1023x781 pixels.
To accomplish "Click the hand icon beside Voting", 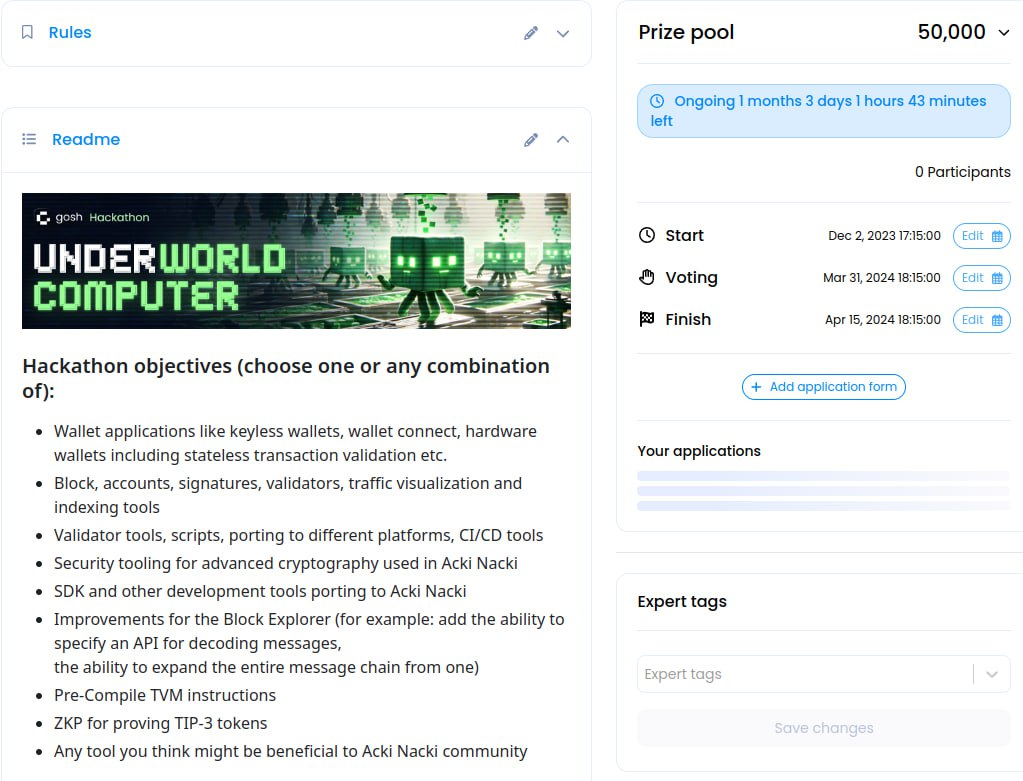I will (x=647, y=278).
